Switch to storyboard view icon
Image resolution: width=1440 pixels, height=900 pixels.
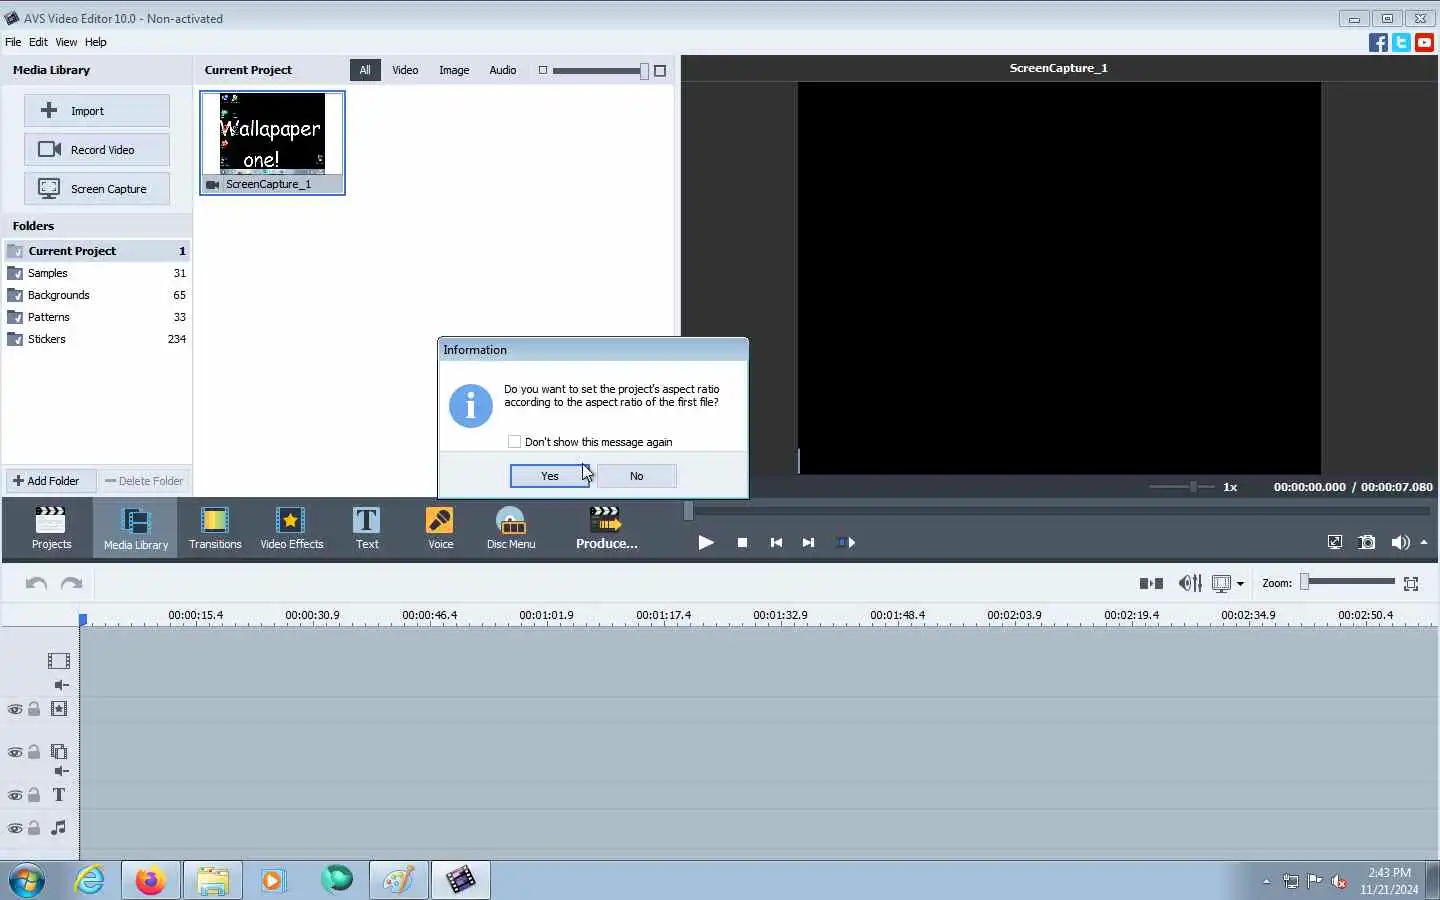[x=1151, y=583]
